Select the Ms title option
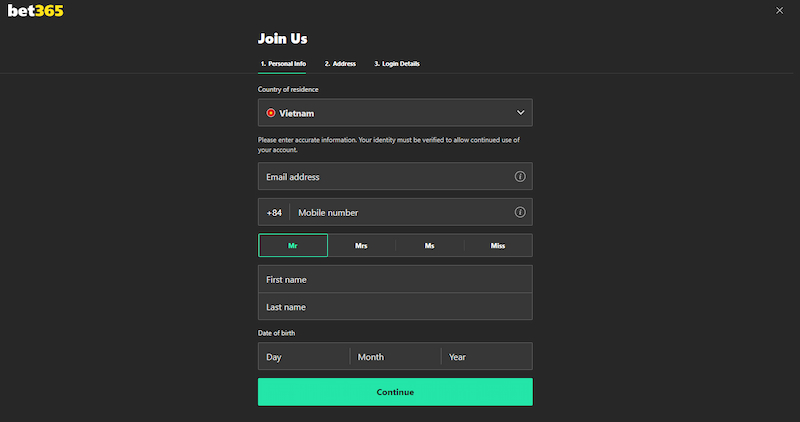Image resolution: width=800 pixels, height=422 pixels. point(430,245)
